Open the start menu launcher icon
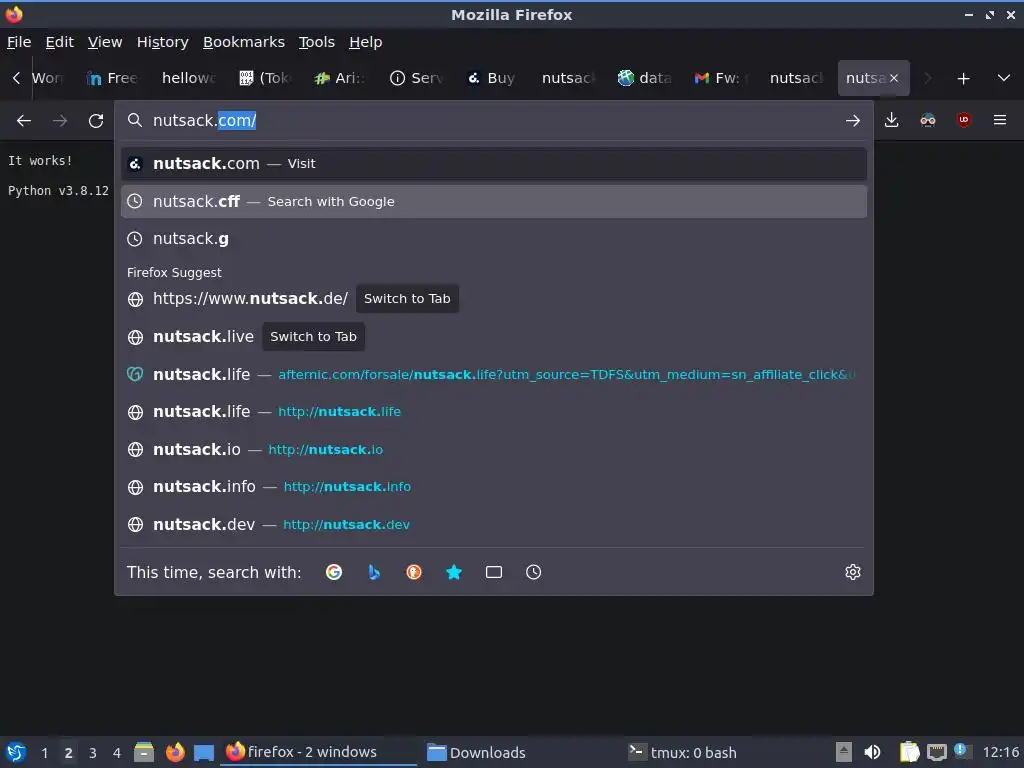This screenshot has width=1024, height=768. (16, 752)
